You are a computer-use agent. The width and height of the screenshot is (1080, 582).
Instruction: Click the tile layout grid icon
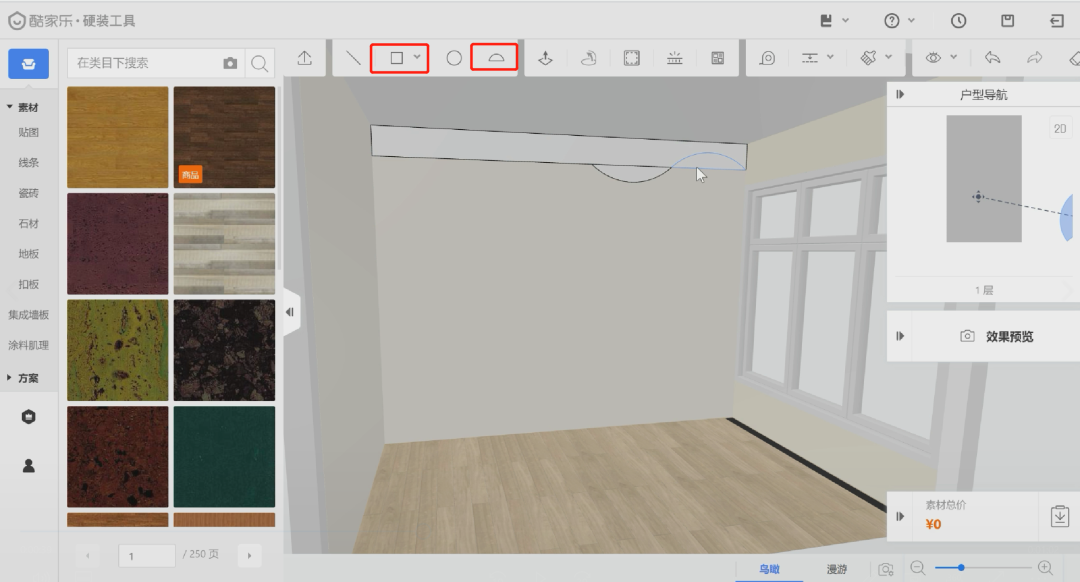(x=718, y=59)
